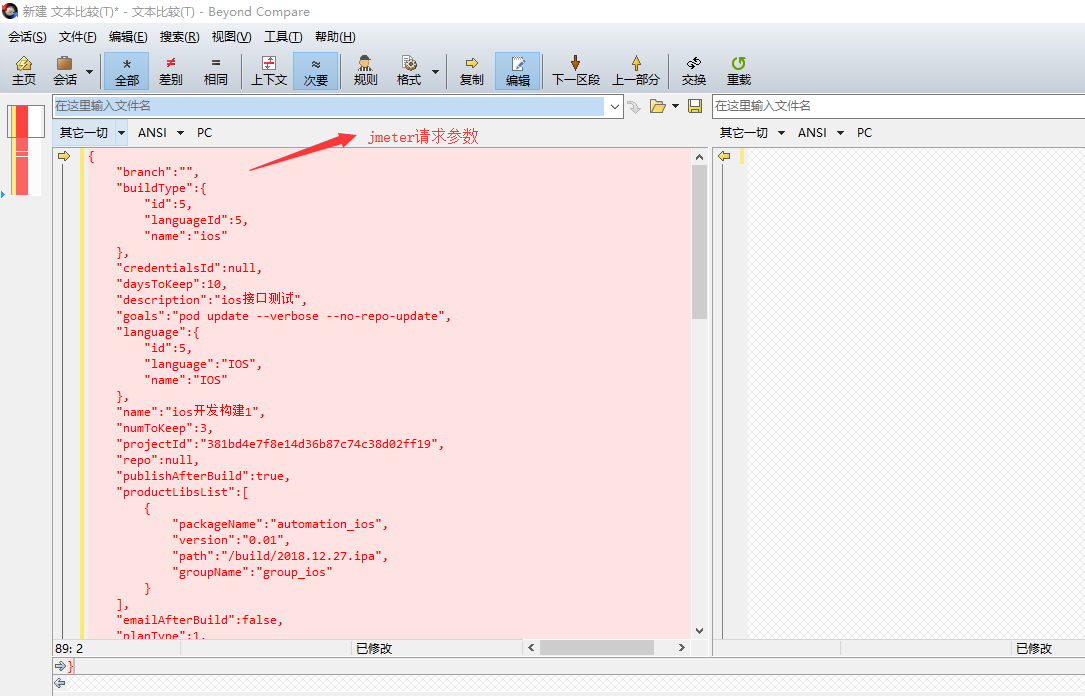
Task: Click the left pane save disk icon
Action: (x=695, y=106)
